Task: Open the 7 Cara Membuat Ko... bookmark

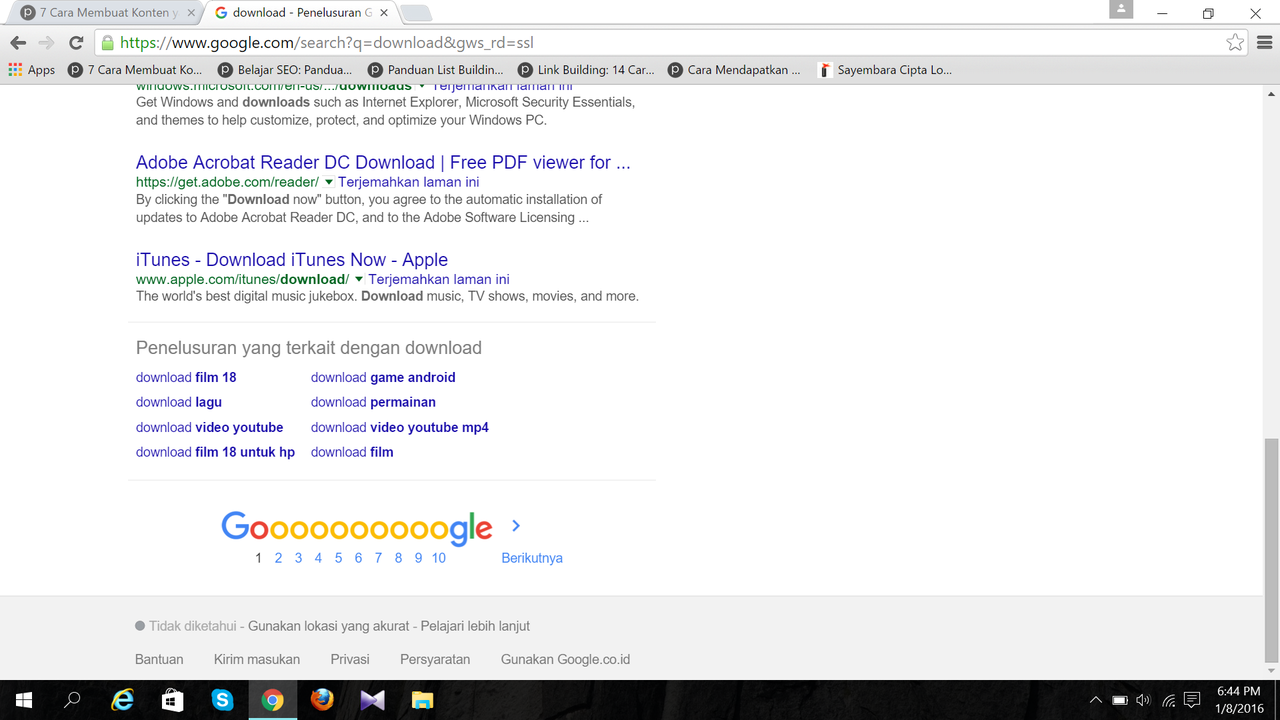Action: tap(135, 70)
